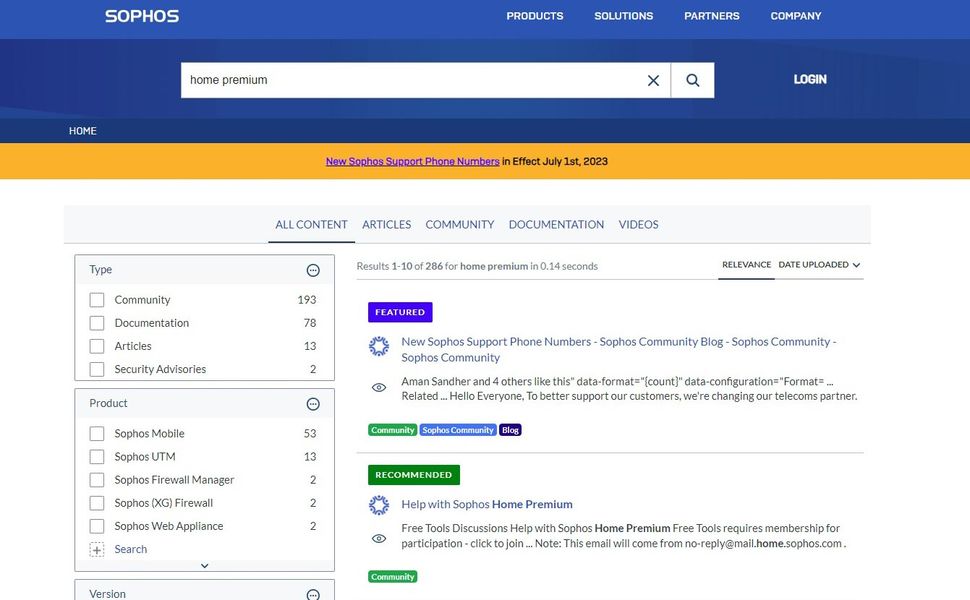970x600 pixels.
Task: Click the search magnifier icon
Action: pyautogui.click(x=693, y=79)
